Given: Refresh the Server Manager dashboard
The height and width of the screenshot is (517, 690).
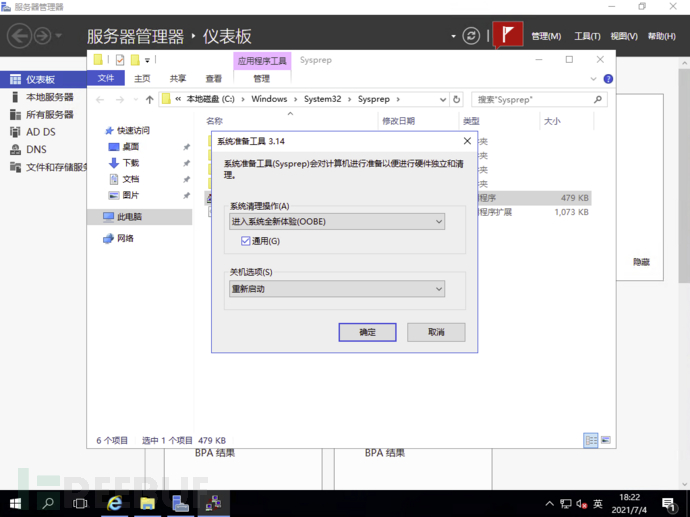Looking at the screenshot, I should point(471,36).
